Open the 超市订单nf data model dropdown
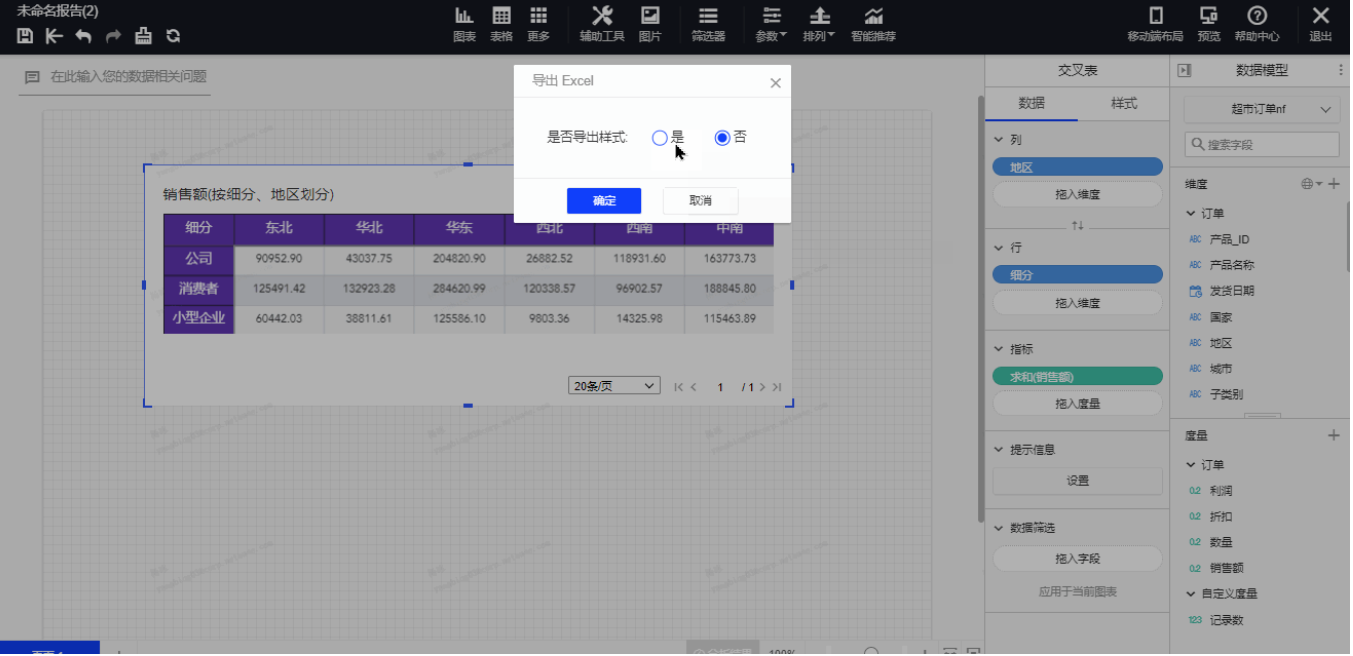 pyautogui.click(x=1261, y=110)
